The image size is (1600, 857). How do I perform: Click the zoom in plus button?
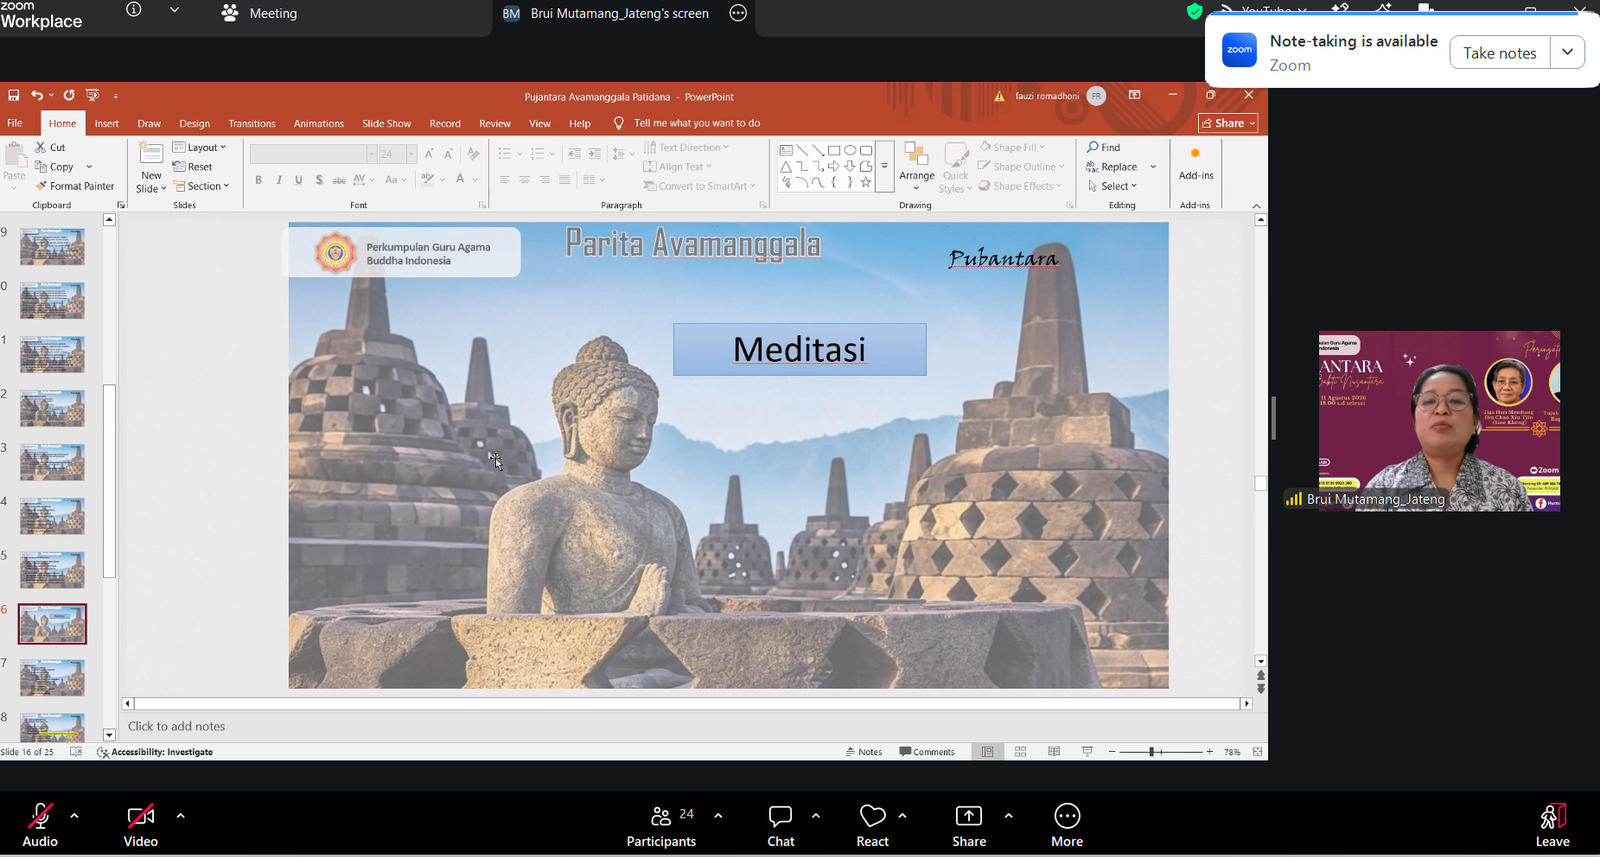(1209, 752)
